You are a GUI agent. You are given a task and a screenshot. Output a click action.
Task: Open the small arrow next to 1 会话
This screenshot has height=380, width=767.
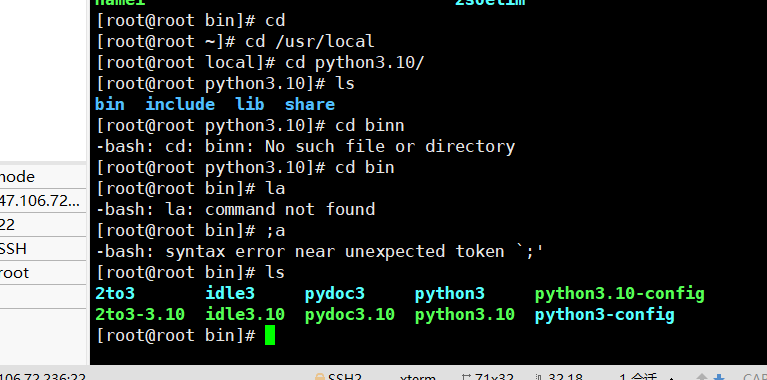coord(671,378)
